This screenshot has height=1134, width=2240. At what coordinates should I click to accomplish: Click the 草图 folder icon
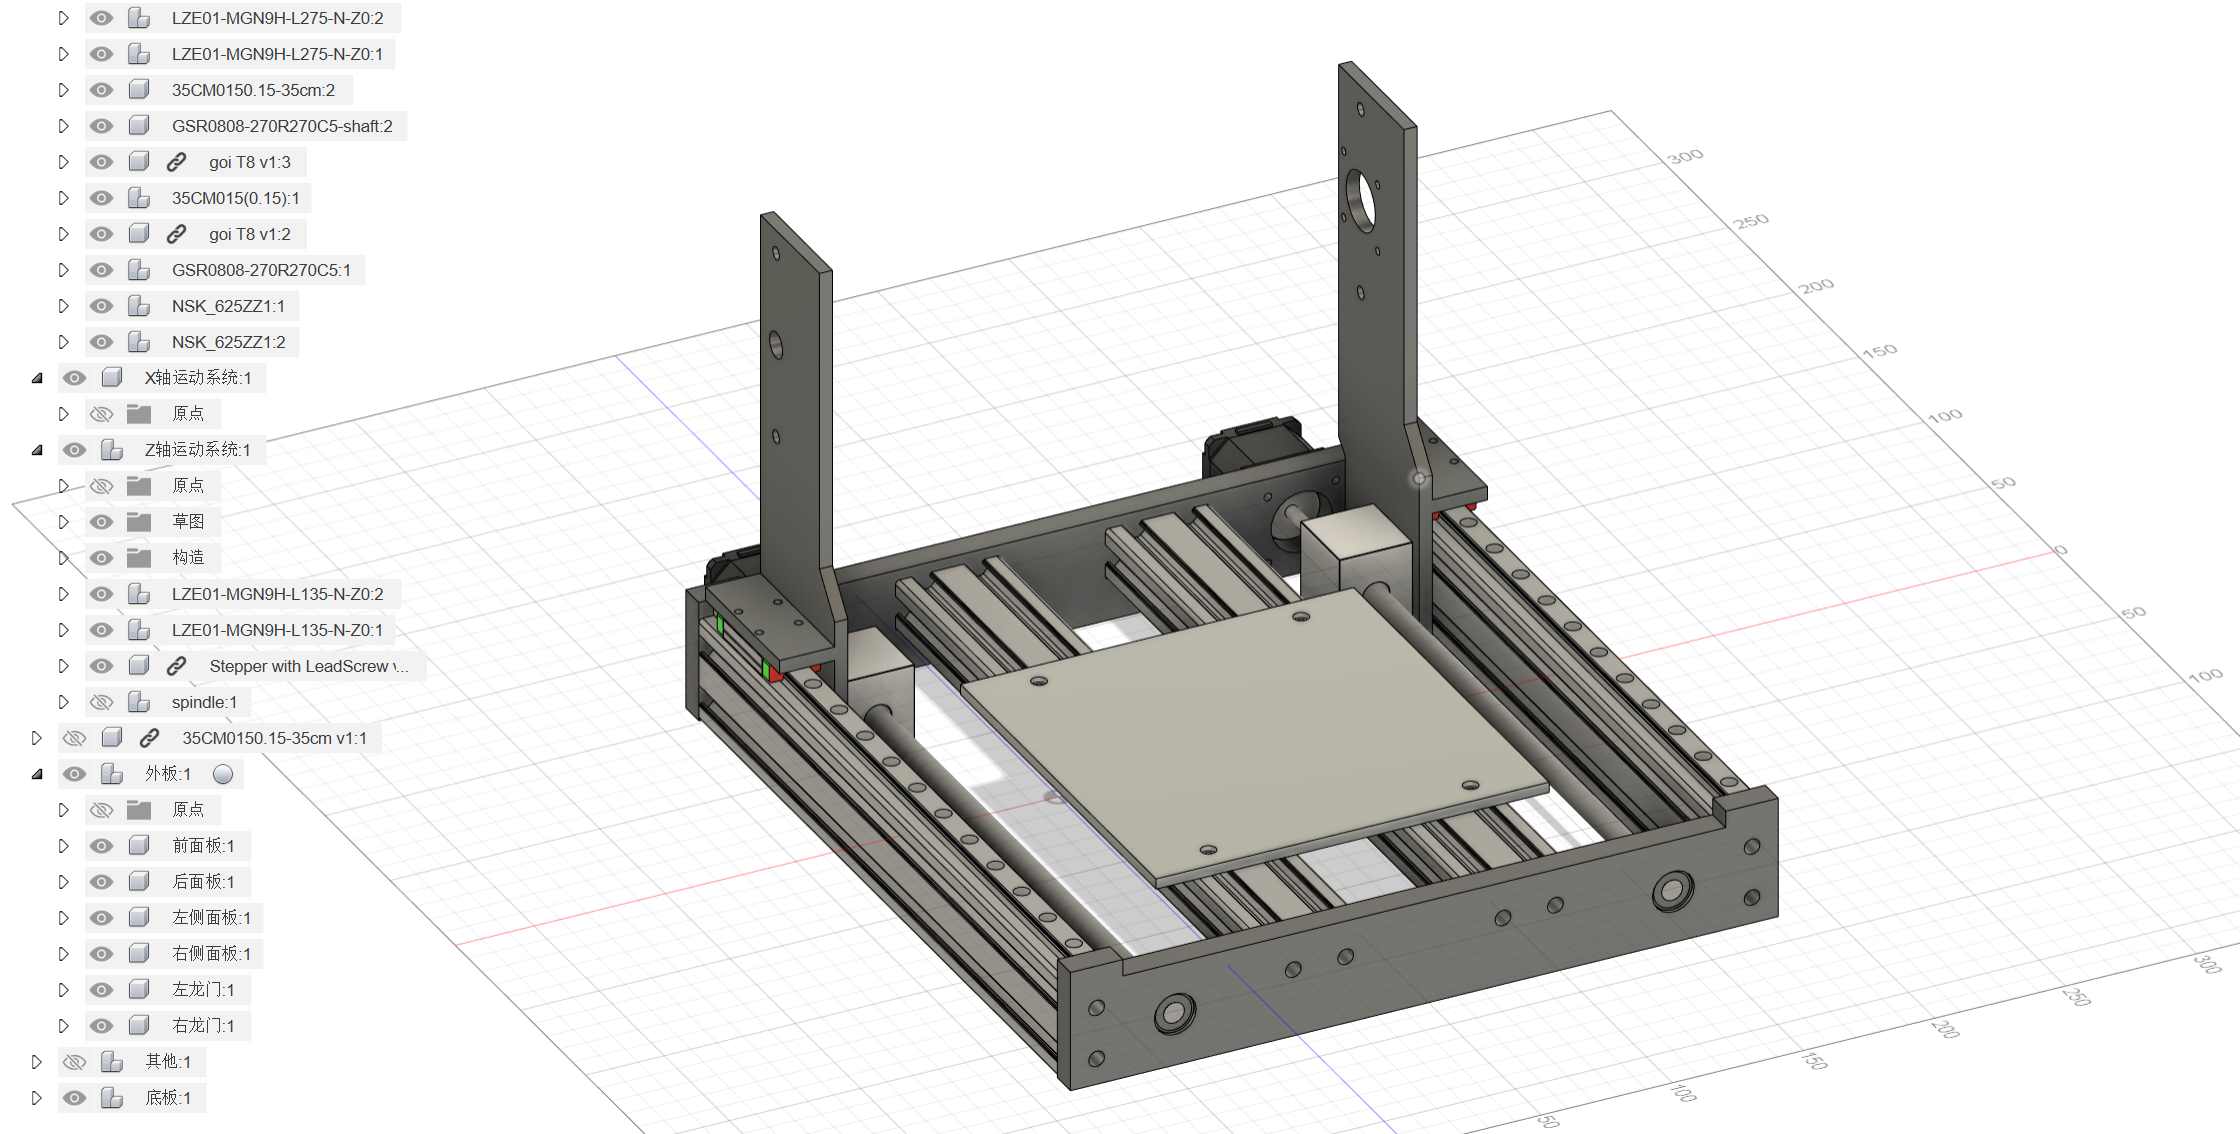point(139,522)
